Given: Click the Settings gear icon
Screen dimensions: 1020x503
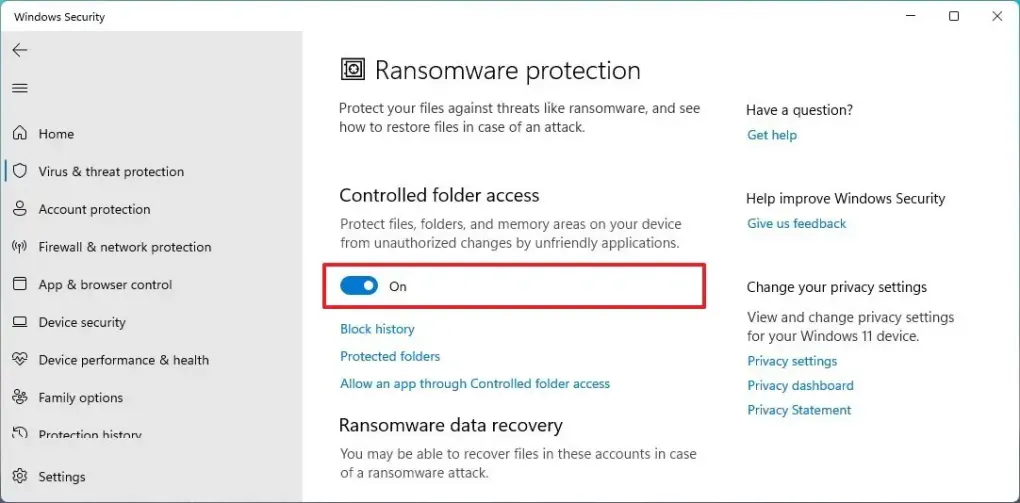Looking at the screenshot, I should (x=20, y=476).
